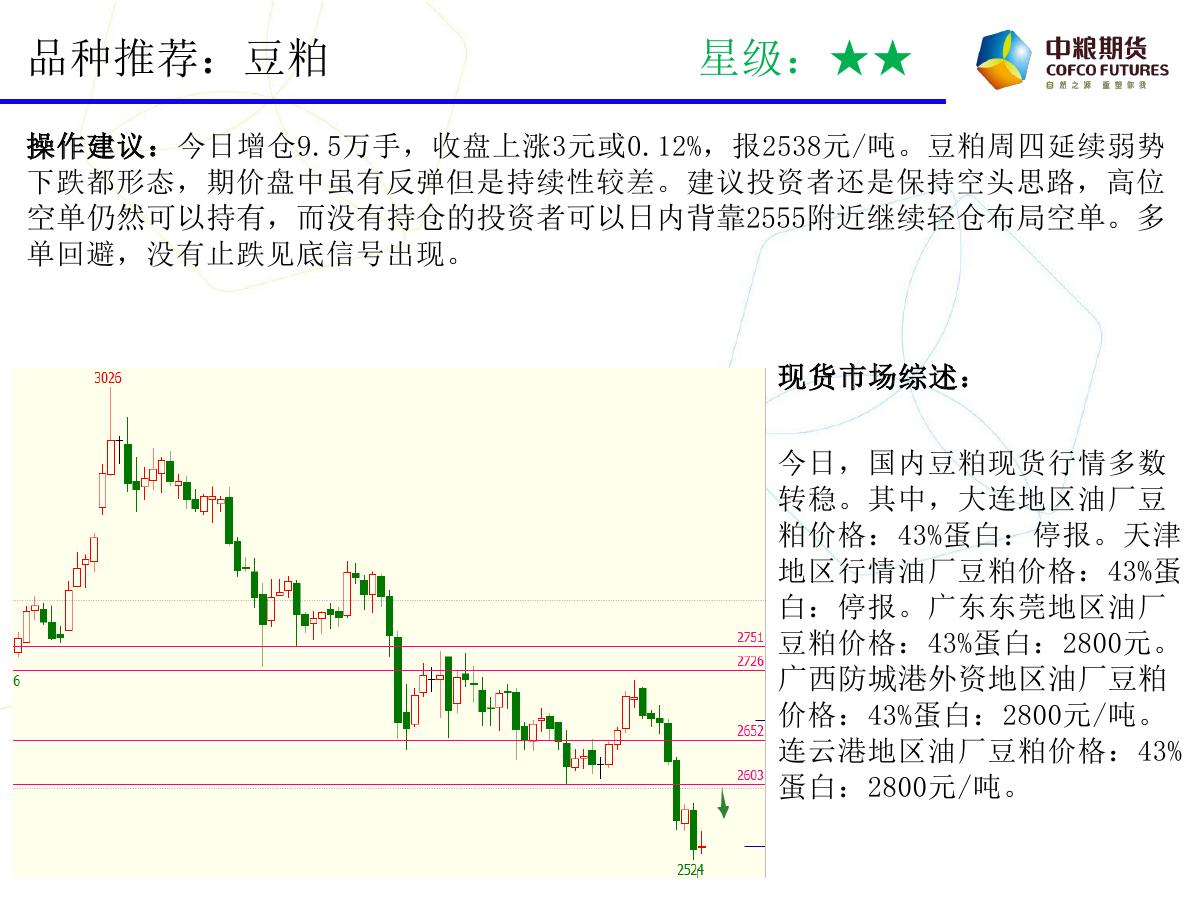Viewport: 1200px width, 900px height.
Task: Click the spot market summary paragraph
Action: coord(977,624)
